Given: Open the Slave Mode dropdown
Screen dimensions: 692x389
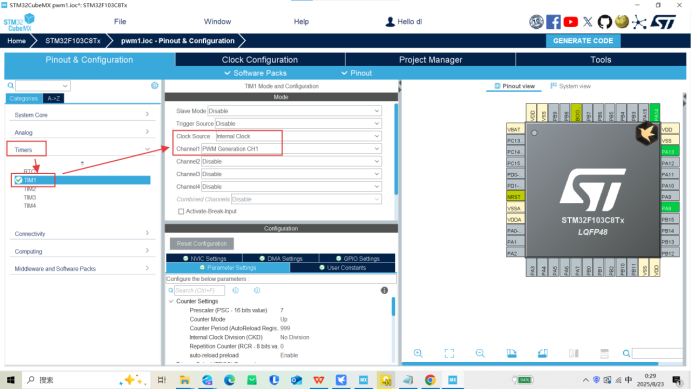Looking at the screenshot, I should [x=295, y=111].
